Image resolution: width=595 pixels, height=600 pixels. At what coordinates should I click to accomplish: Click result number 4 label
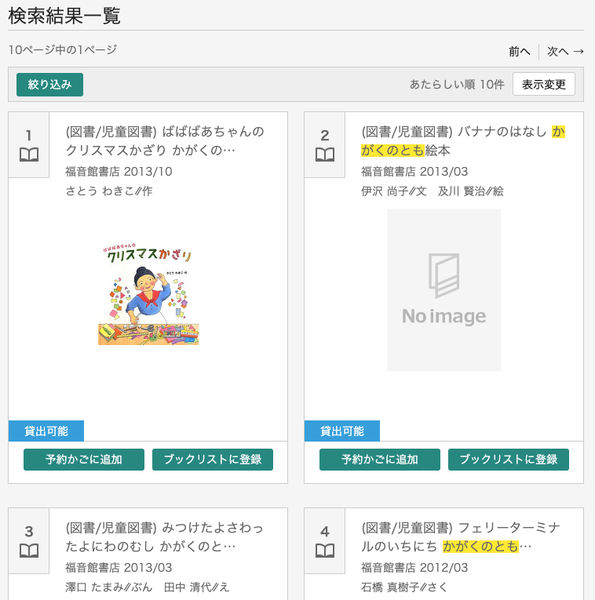click(x=325, y=531)
